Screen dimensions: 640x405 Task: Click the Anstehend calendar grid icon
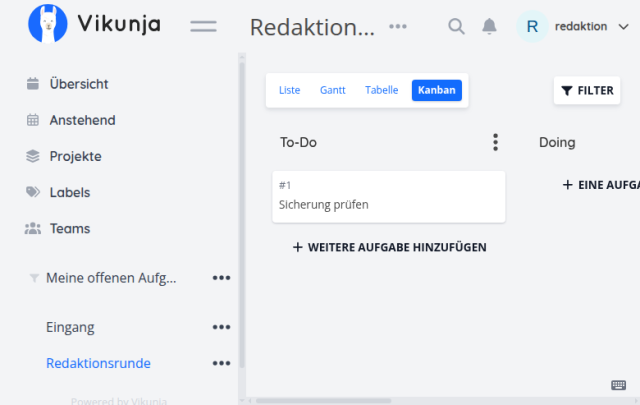click(33, 120)
